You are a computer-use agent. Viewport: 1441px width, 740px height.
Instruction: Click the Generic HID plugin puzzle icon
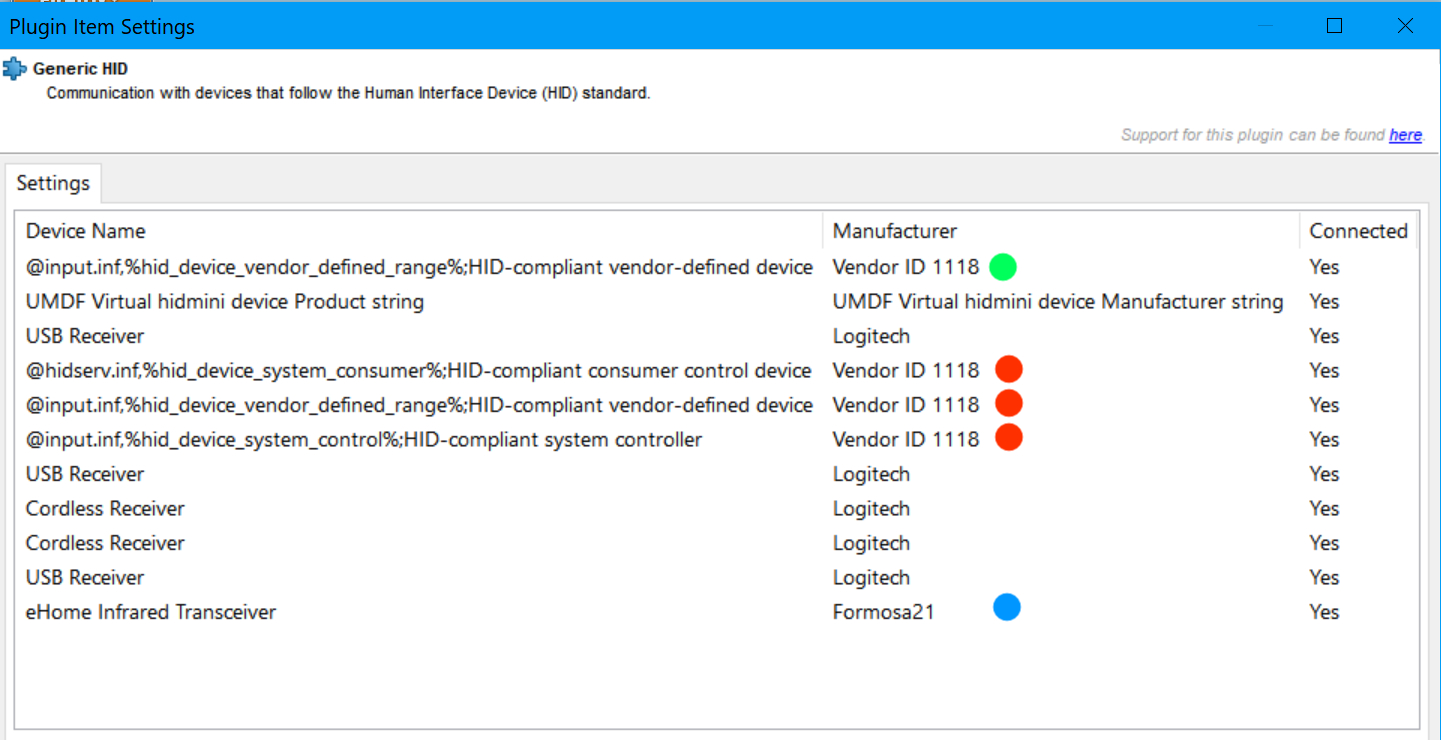pos(14,69)
